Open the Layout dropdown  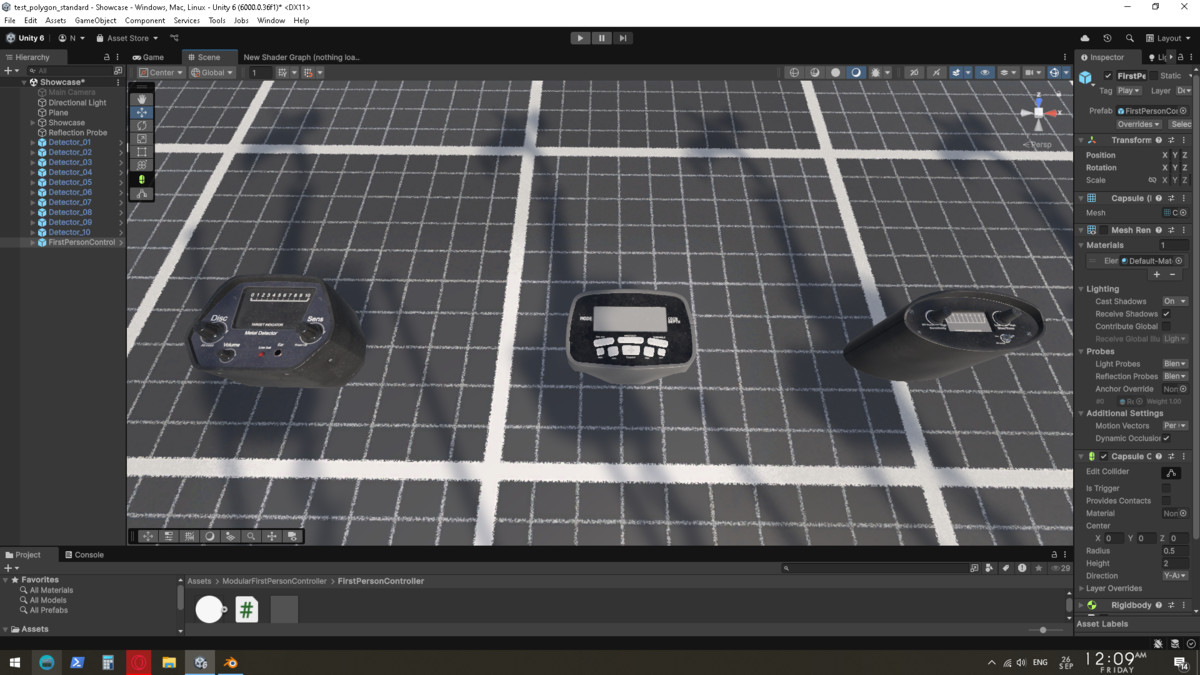[x=1168, y=38]
